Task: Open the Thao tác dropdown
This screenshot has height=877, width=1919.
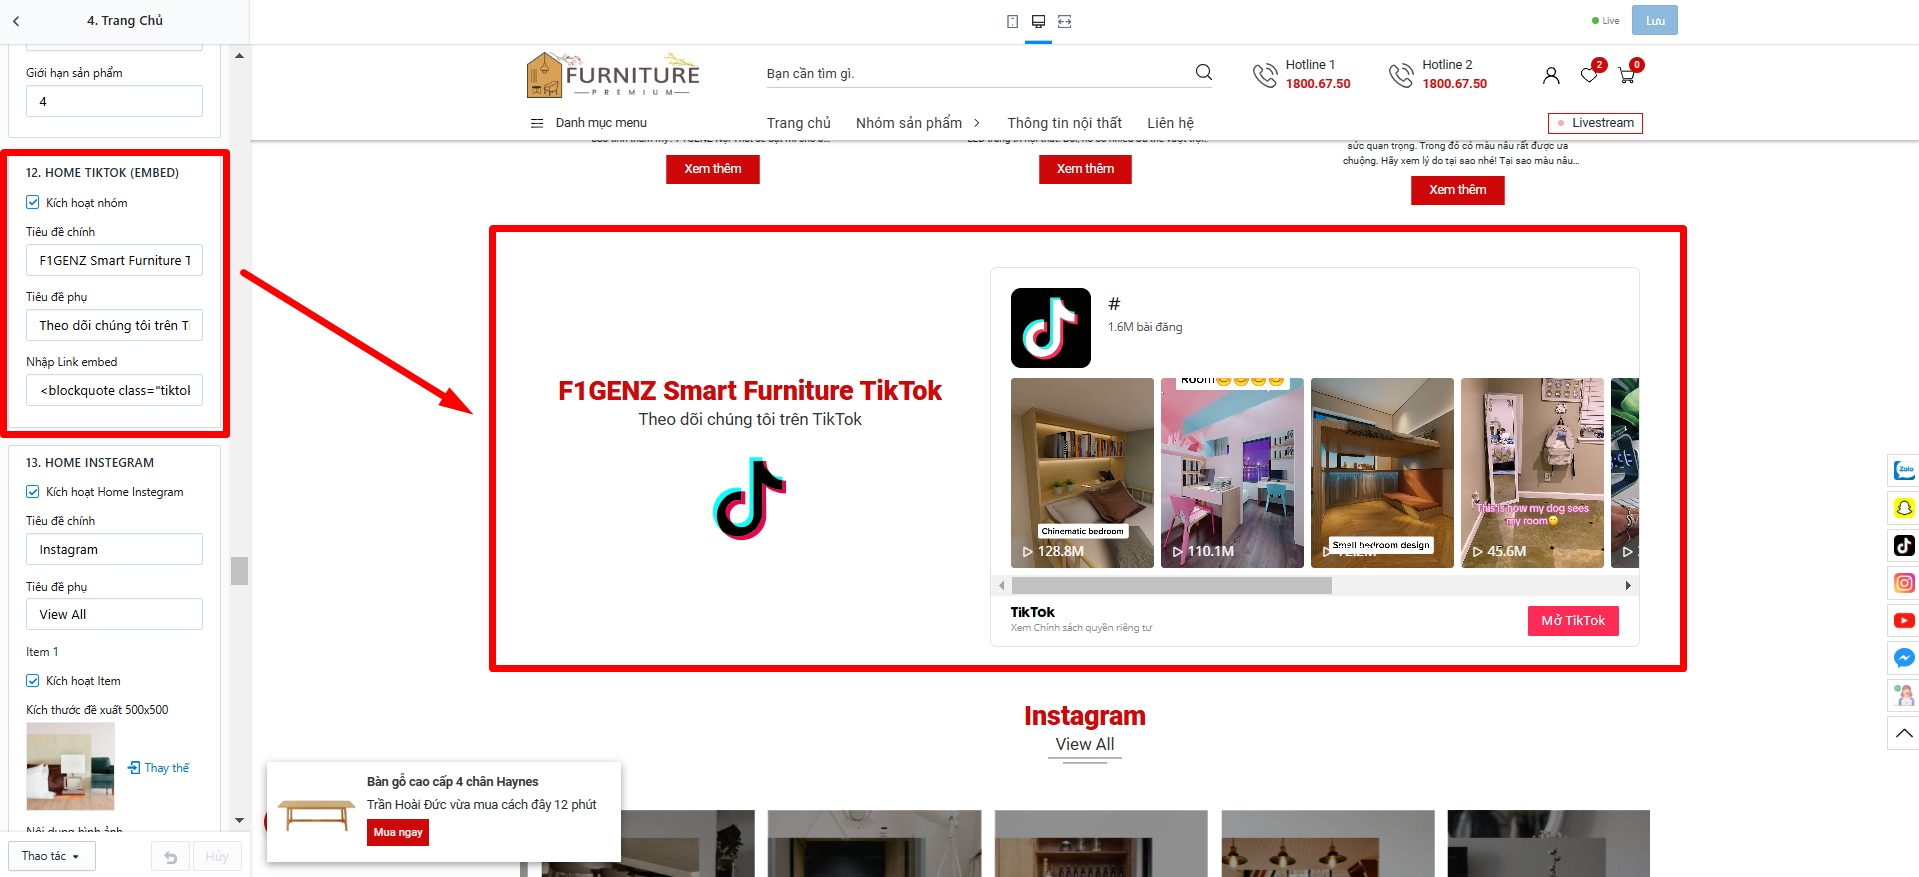Action: pyautogui.click(x=52, y=856)
